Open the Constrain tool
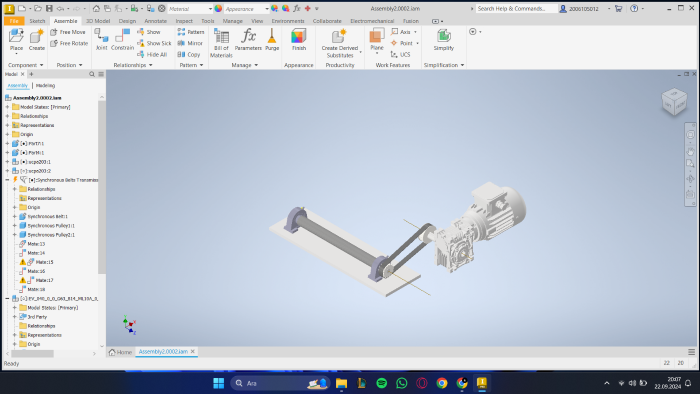 click(122, 39)
